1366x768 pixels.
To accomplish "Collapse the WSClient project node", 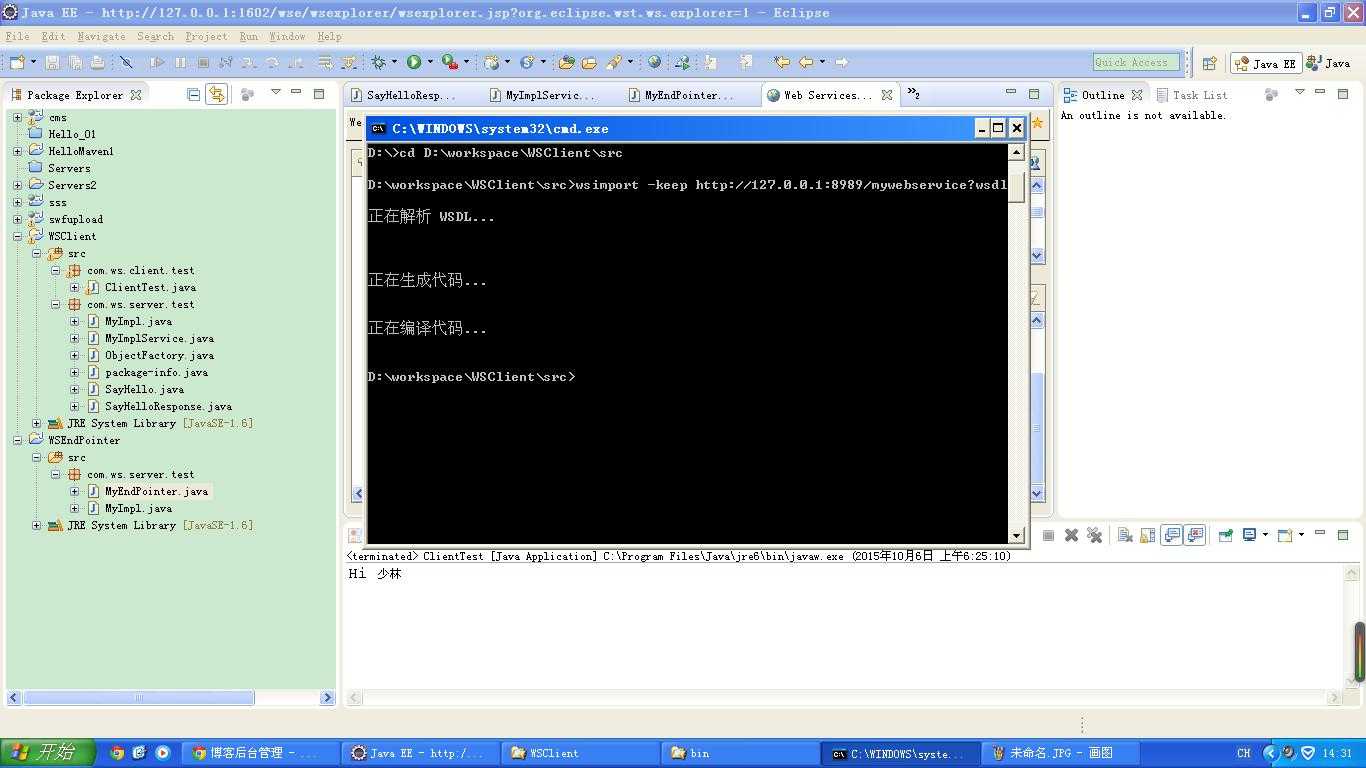I will click(17, 237).
